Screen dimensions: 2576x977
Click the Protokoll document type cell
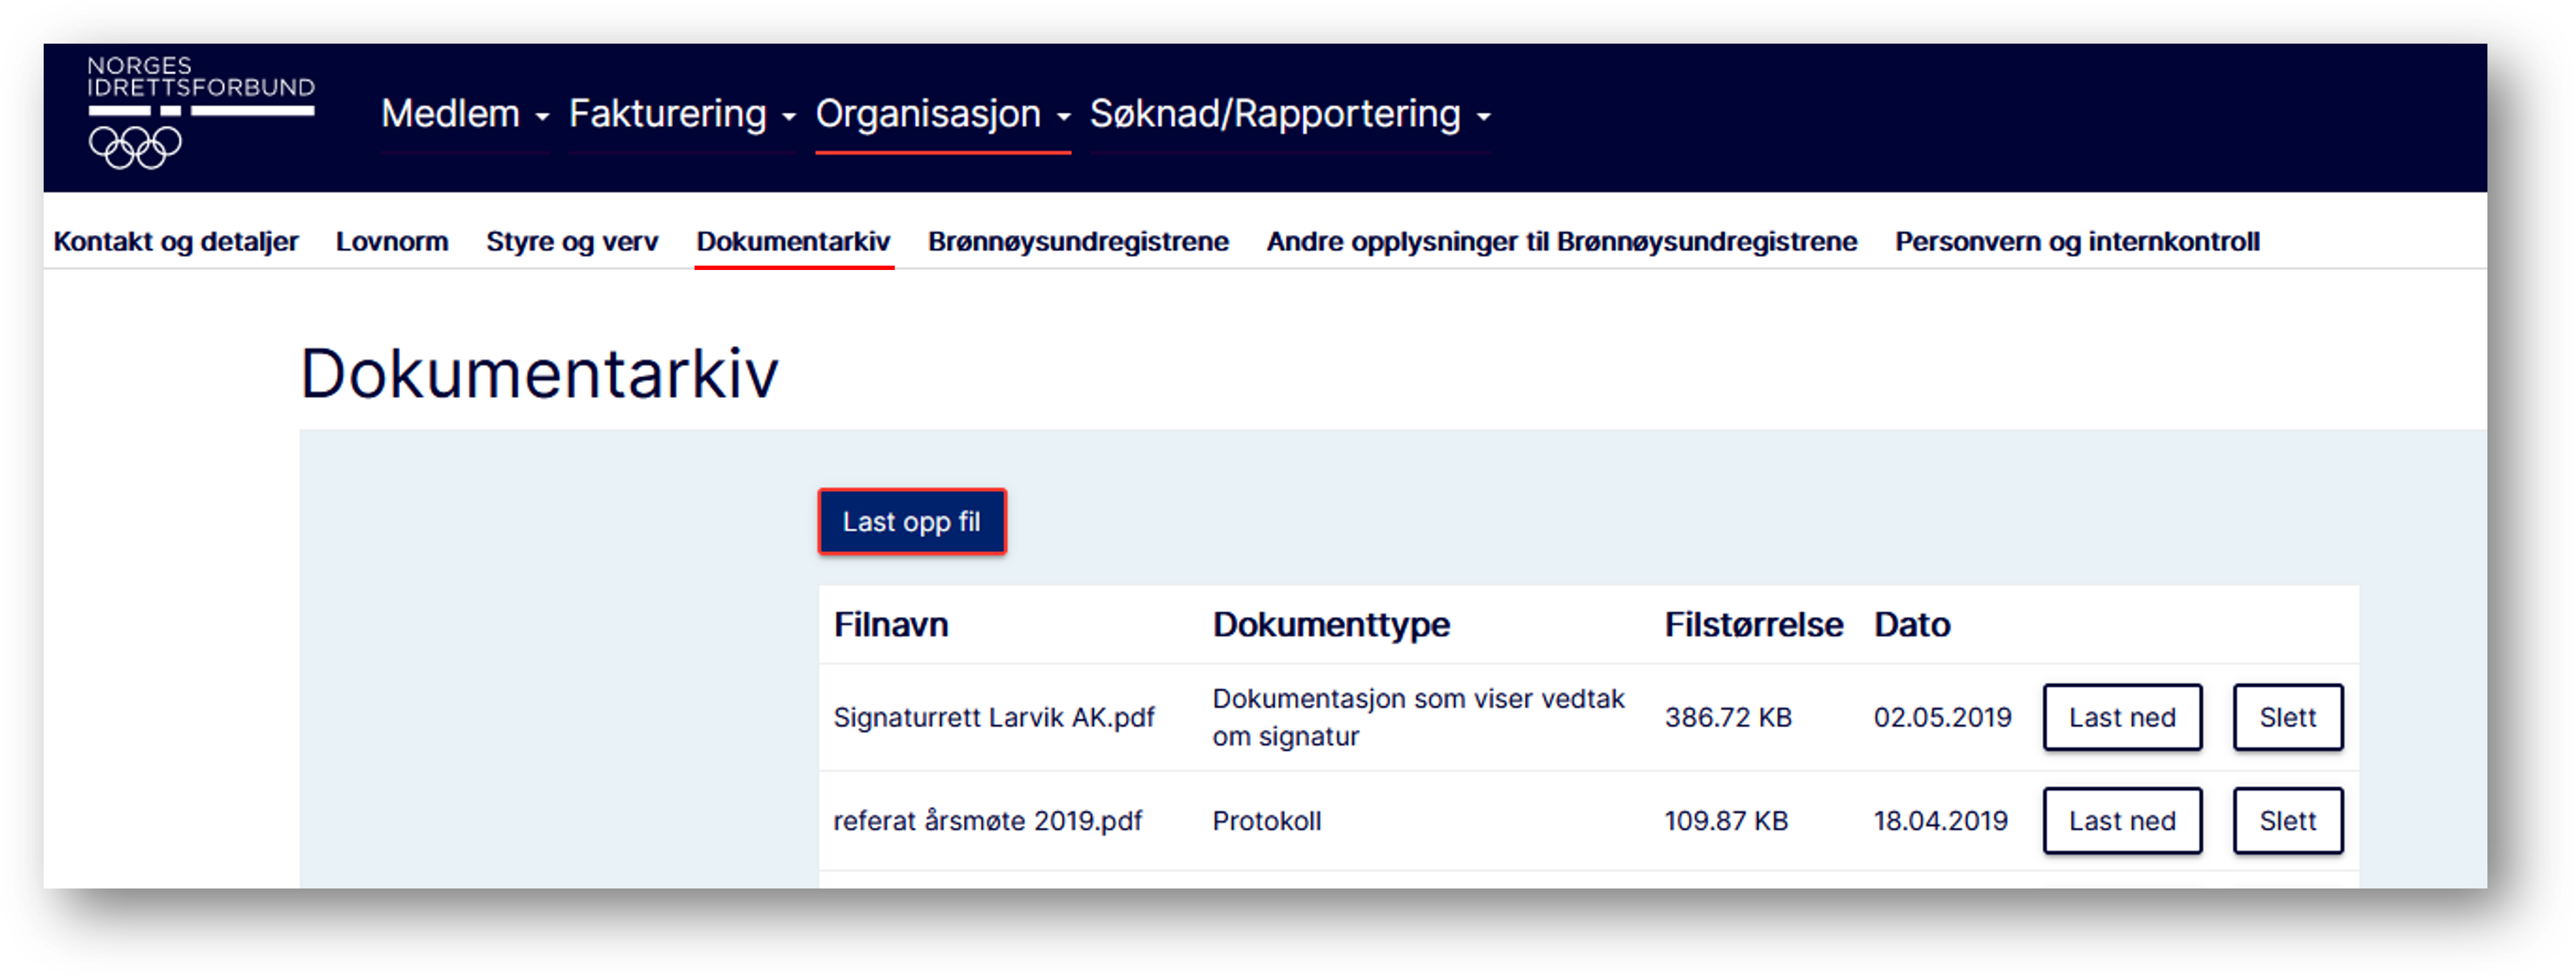tap(1267, 821)
